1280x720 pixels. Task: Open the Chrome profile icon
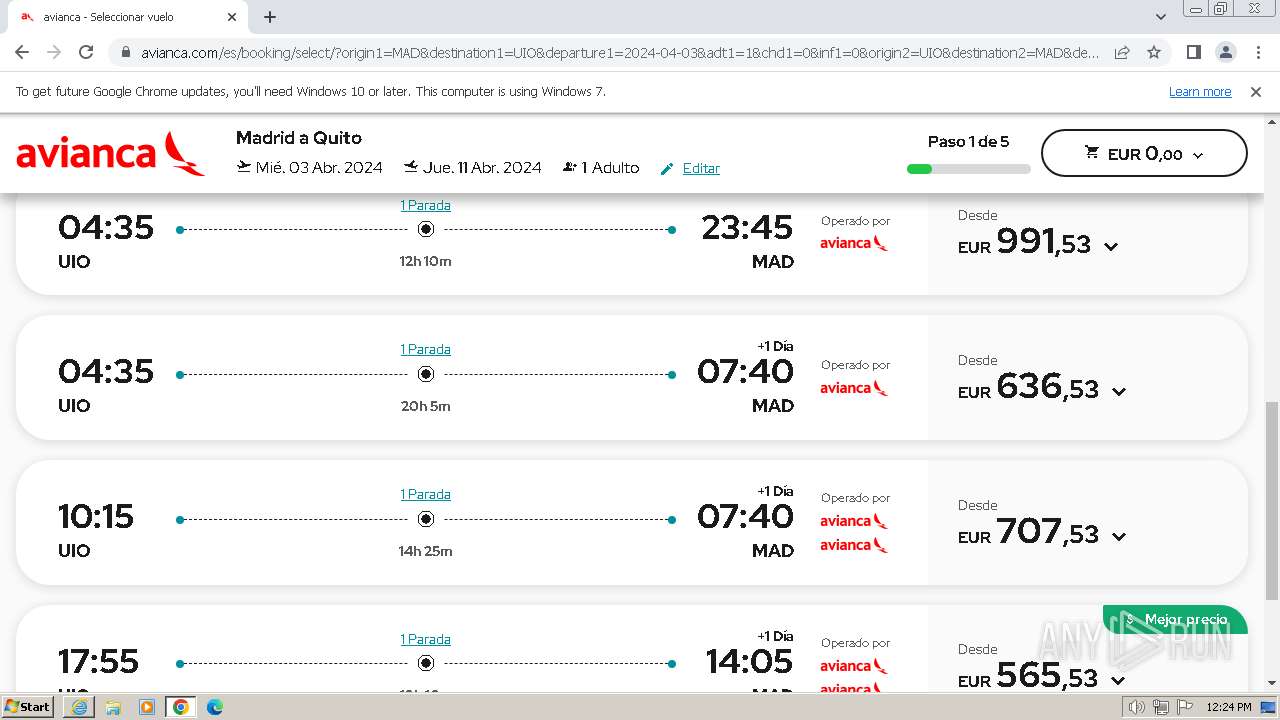coord(1226,52)
